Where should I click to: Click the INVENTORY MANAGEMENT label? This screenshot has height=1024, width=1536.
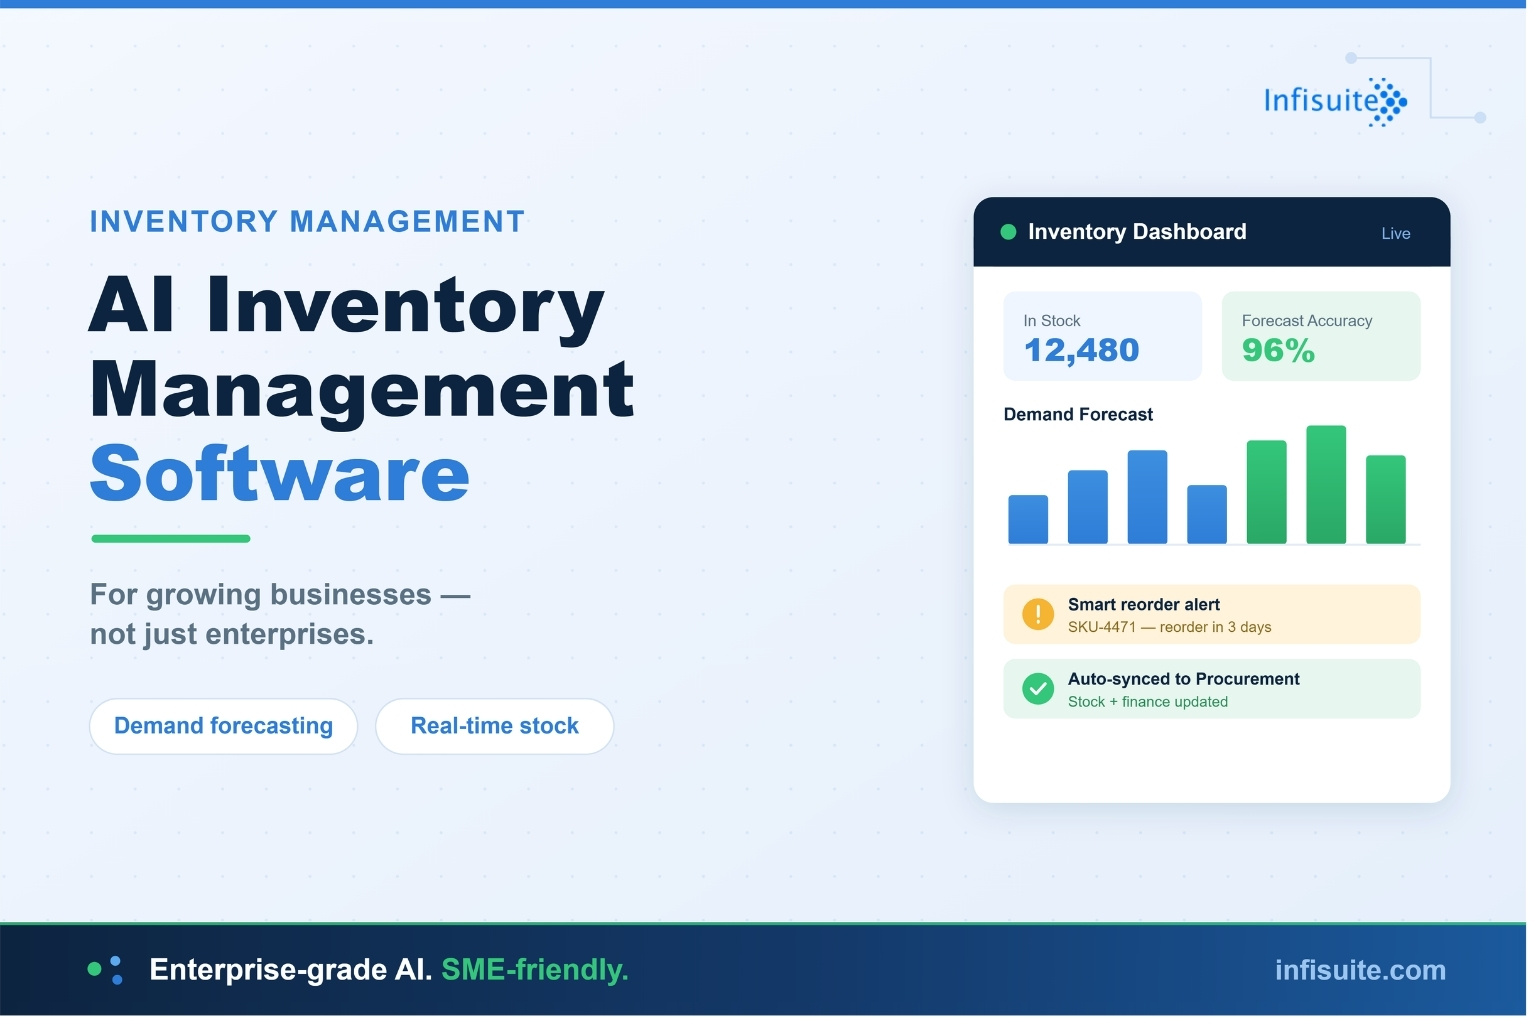pyautogui.click(x=307, y=222)
